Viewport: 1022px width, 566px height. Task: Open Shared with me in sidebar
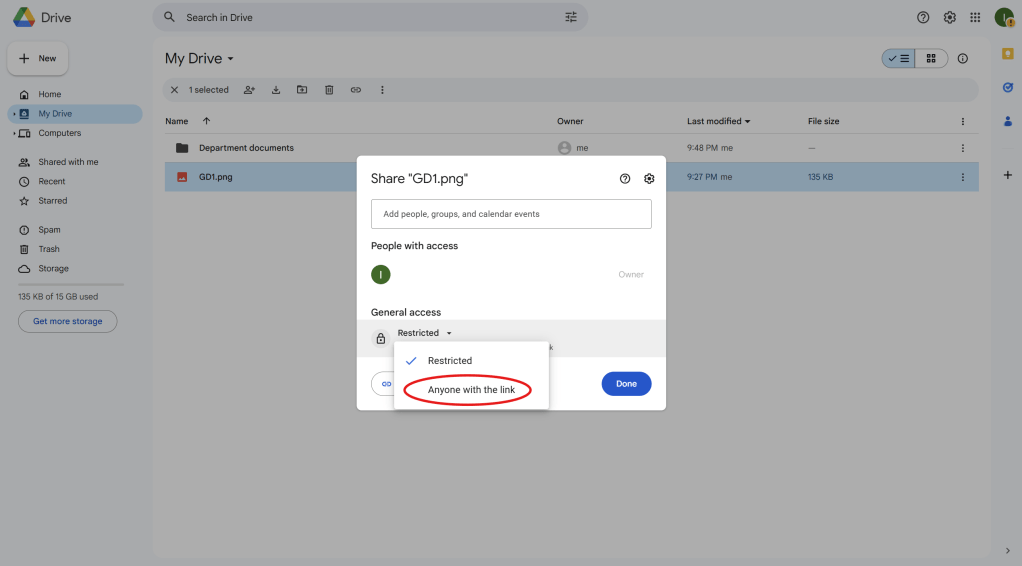[68, 162]
